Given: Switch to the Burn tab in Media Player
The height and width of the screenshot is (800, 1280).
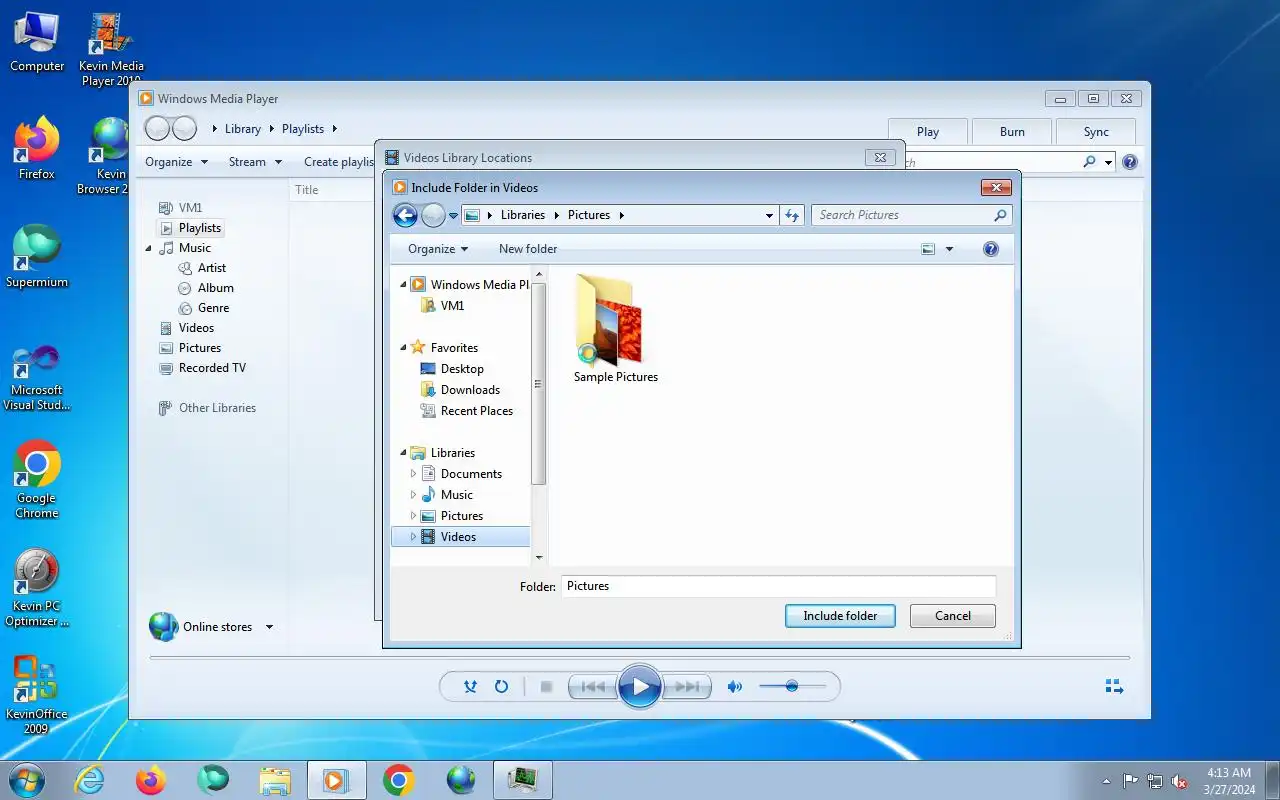Looking at the screenshot, I should coord(1012,132).
